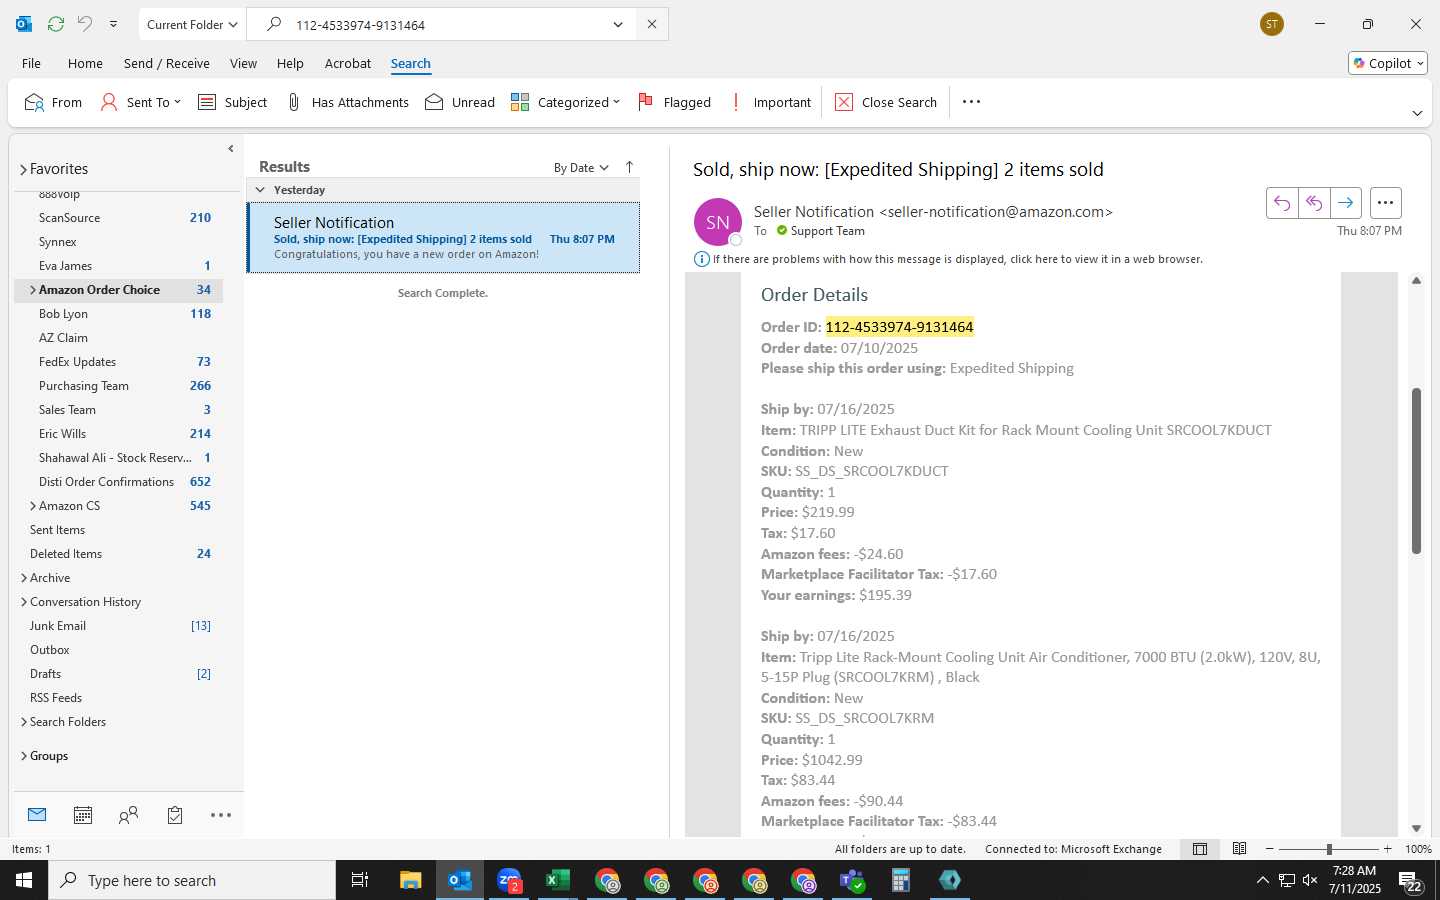Image resolution: width=1440 pixels, height=900 pixels.
Task: Switch to Calendar view icon
Action: coord(83,815)
